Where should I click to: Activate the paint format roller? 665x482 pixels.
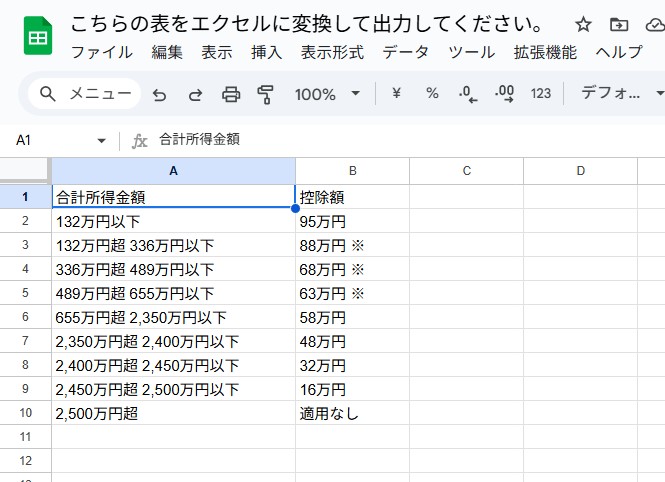266,94
